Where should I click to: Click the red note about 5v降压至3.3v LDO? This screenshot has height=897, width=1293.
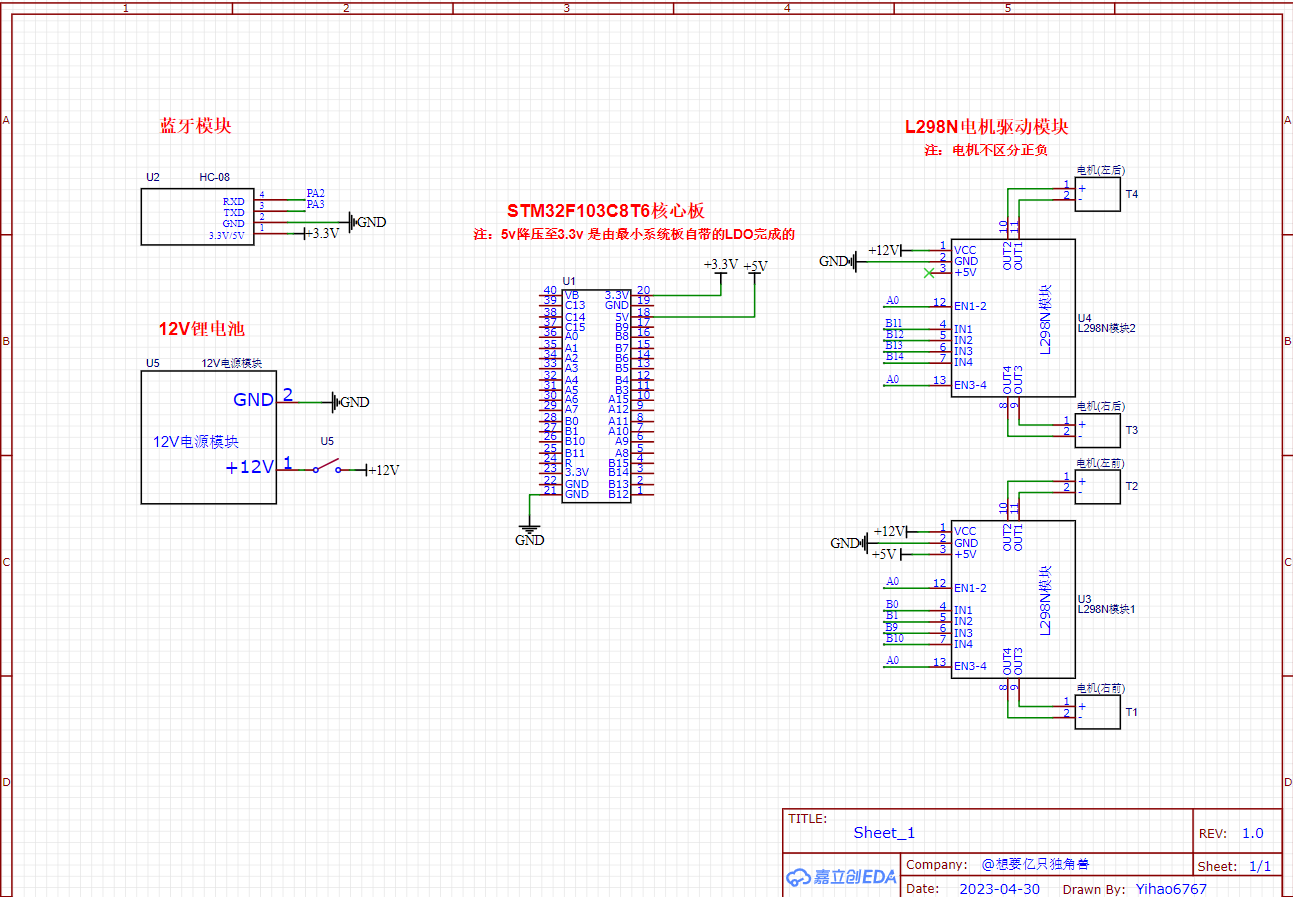click(634, 235)
